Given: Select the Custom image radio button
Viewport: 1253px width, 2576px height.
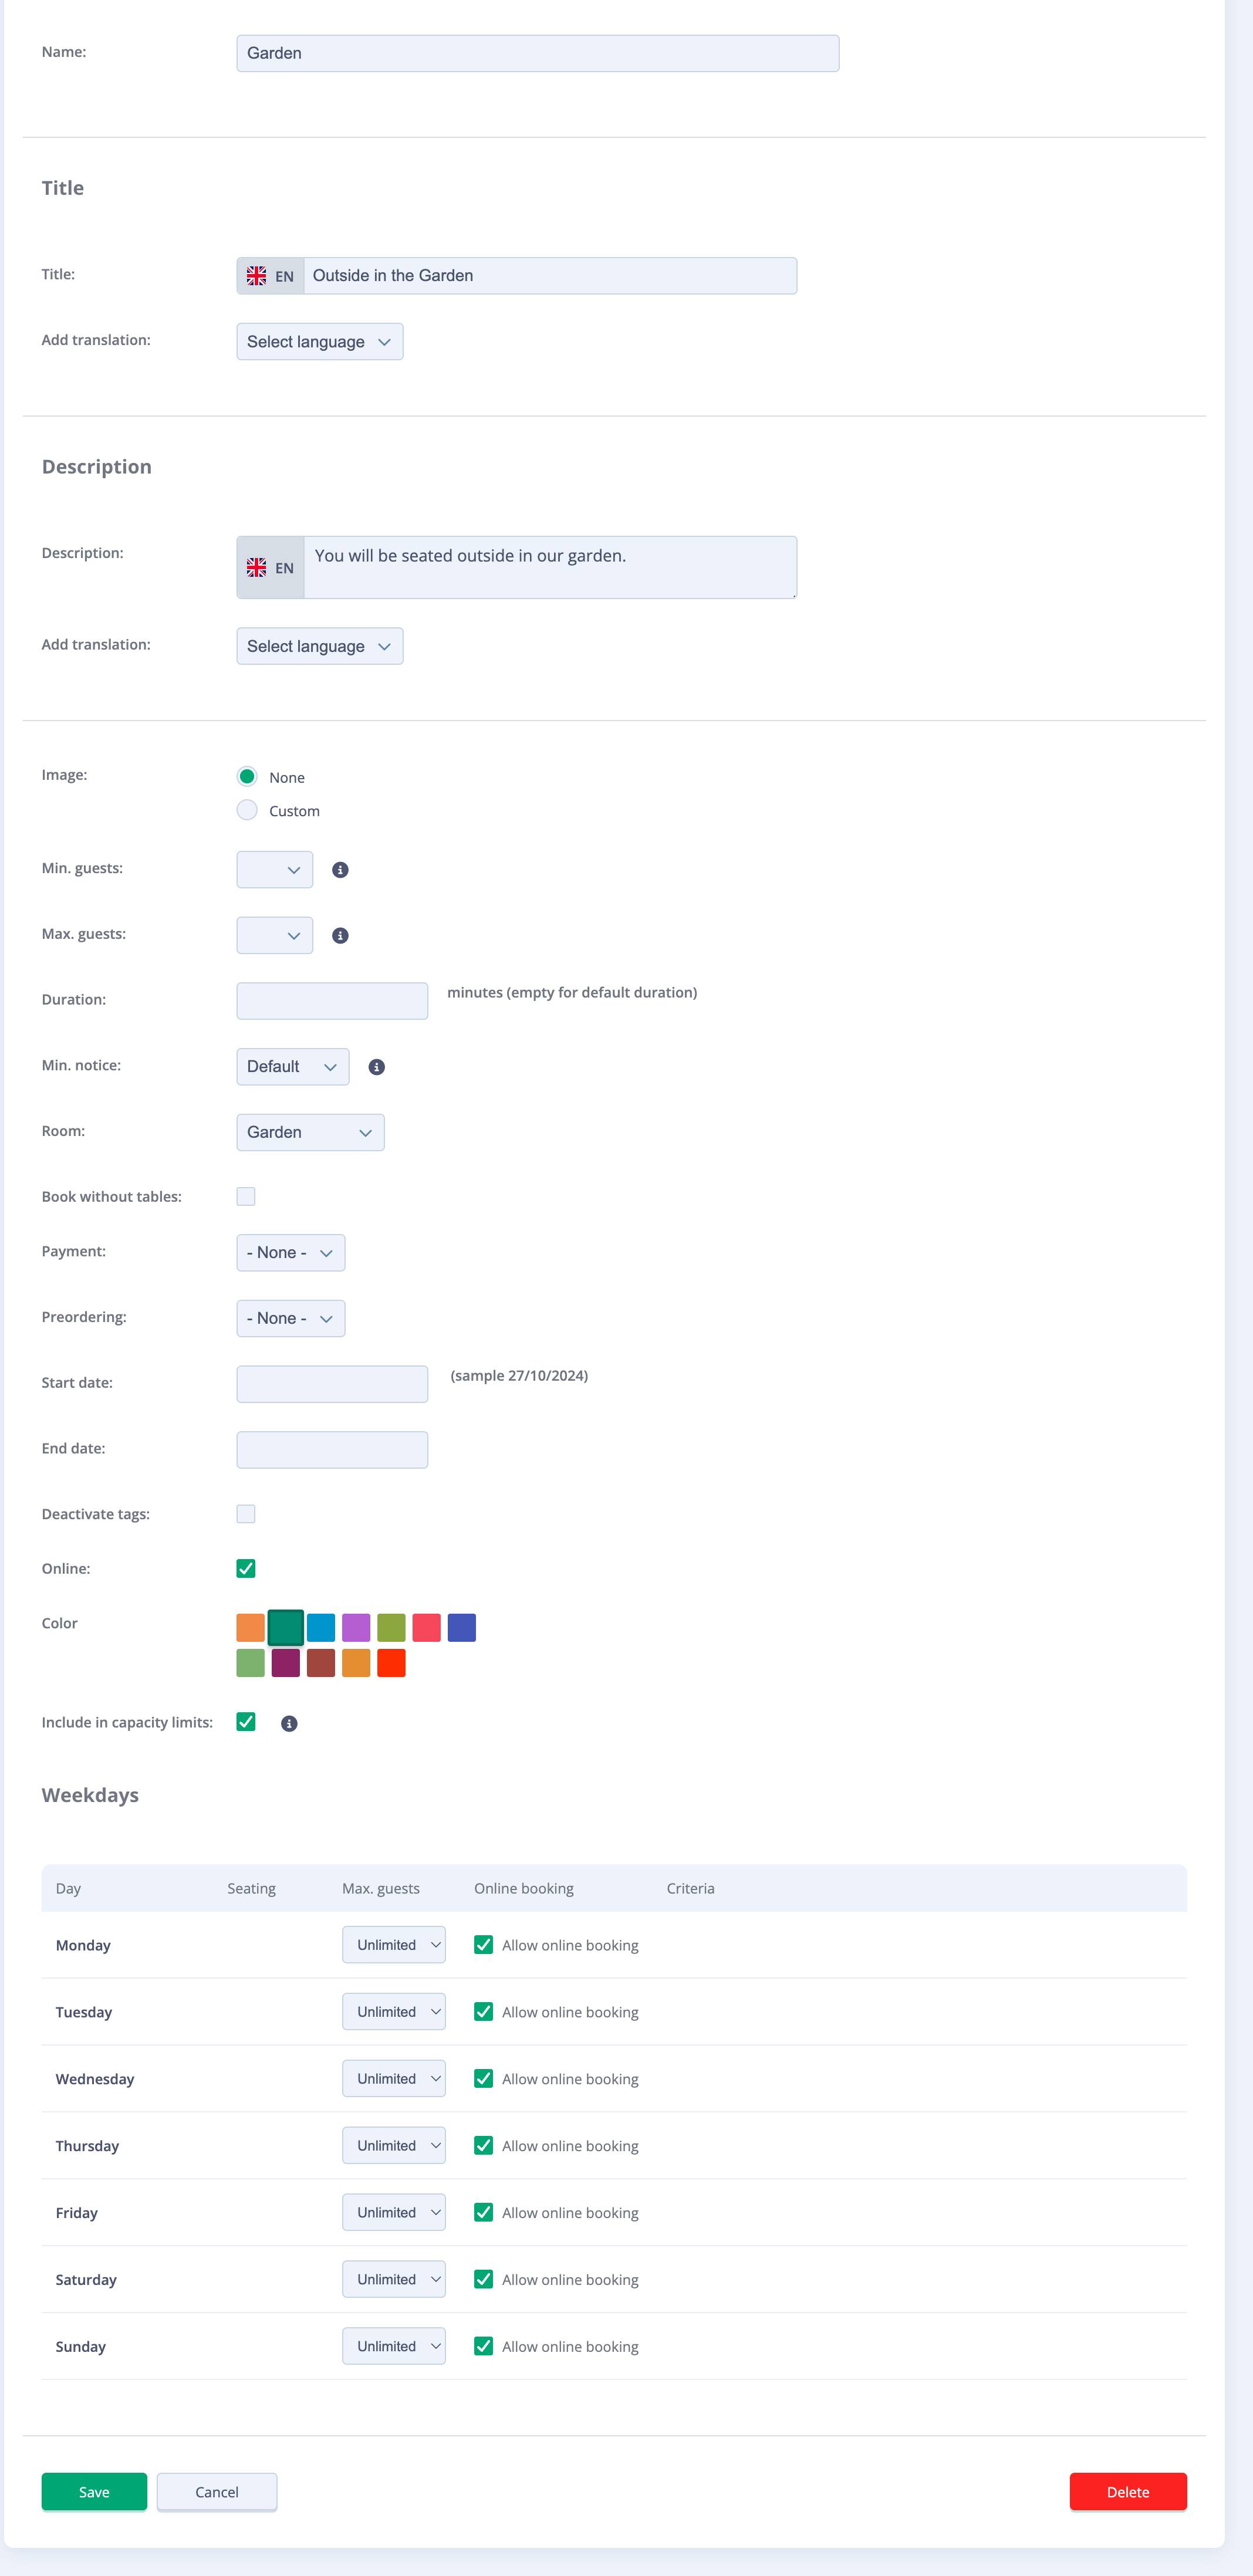Looking at the screenshot, I should (247, 810).
